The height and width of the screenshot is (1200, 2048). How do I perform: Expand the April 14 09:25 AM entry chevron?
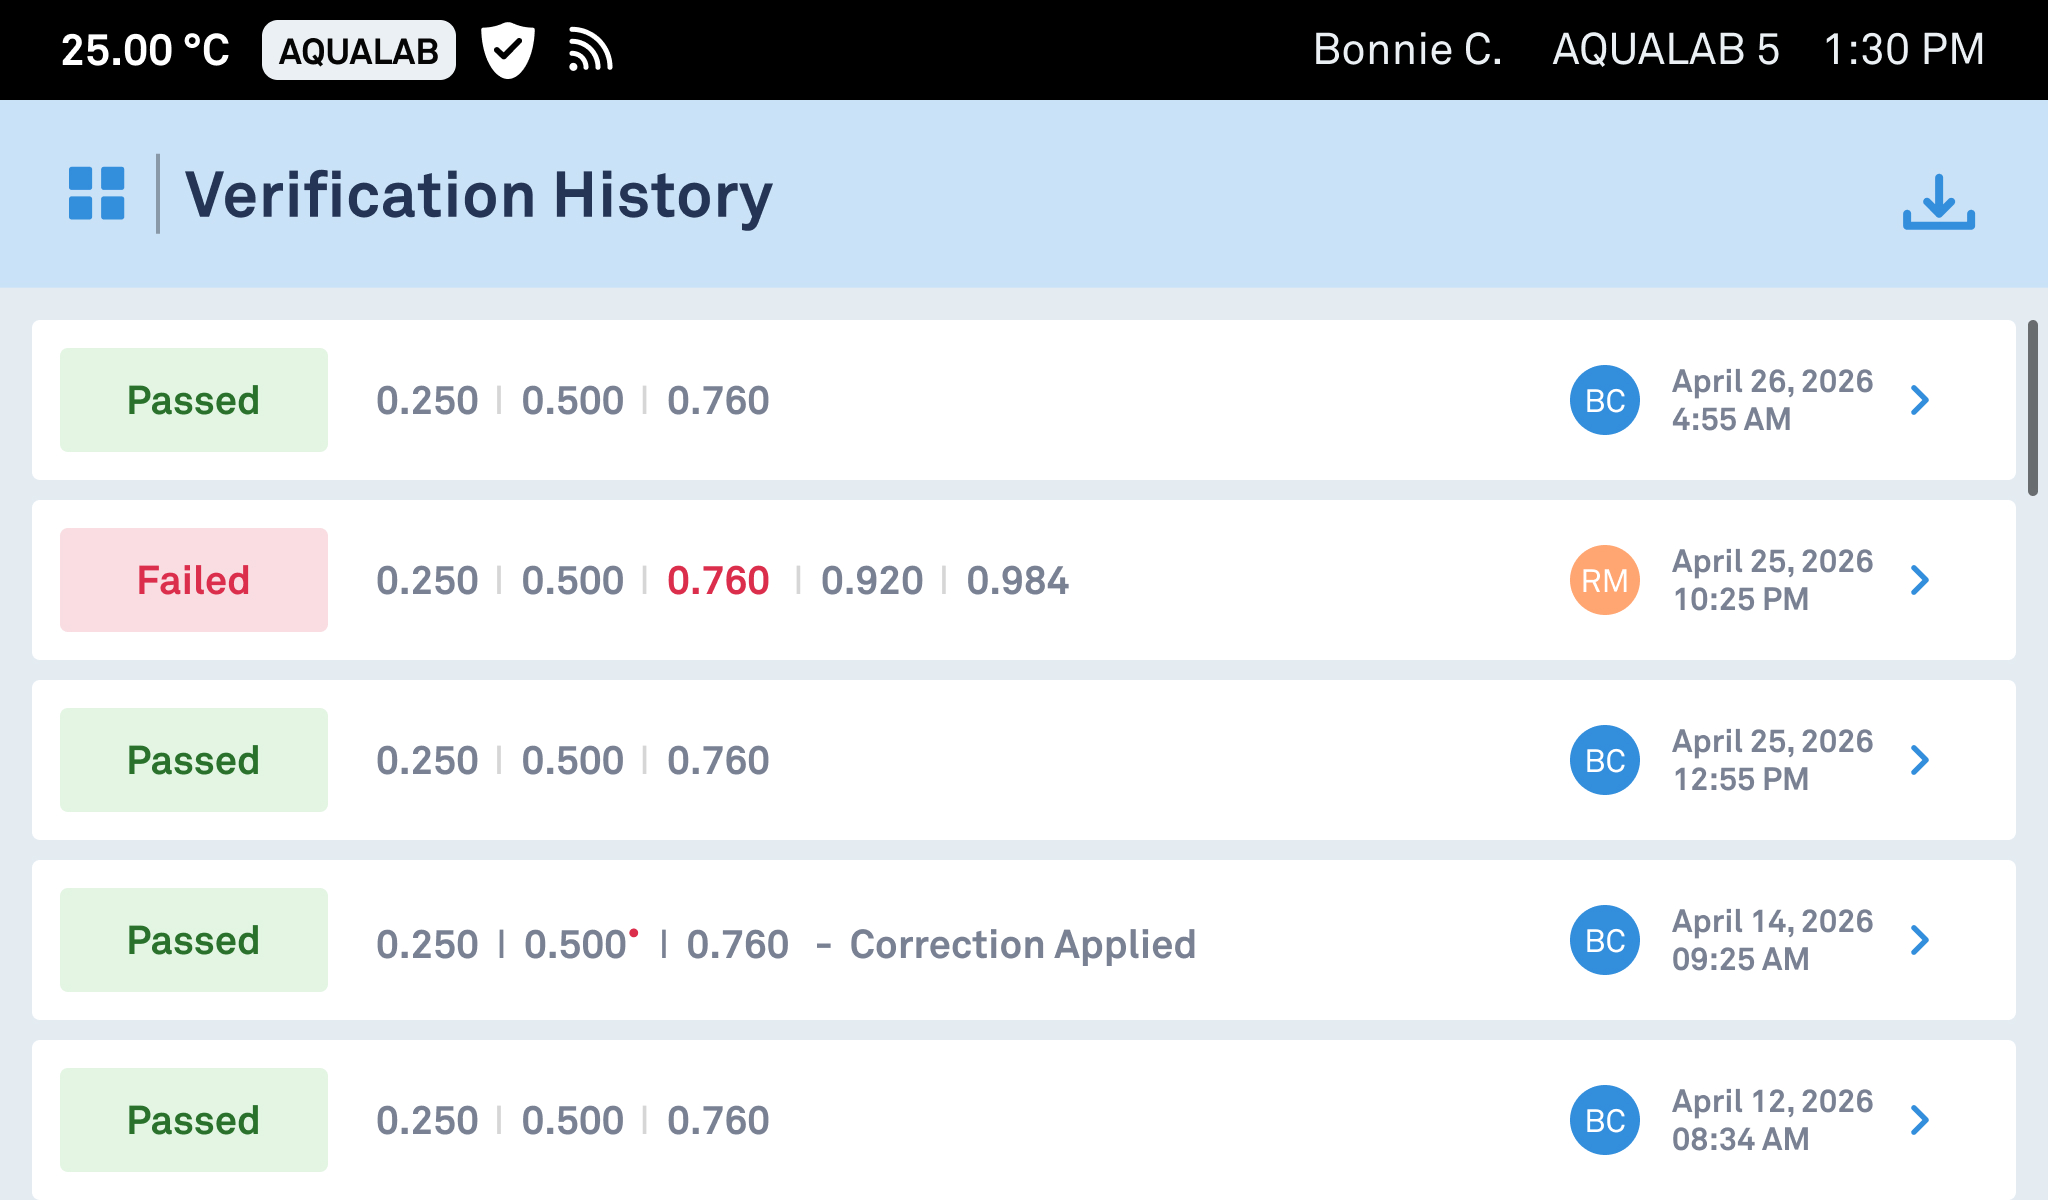[1919, 940]
